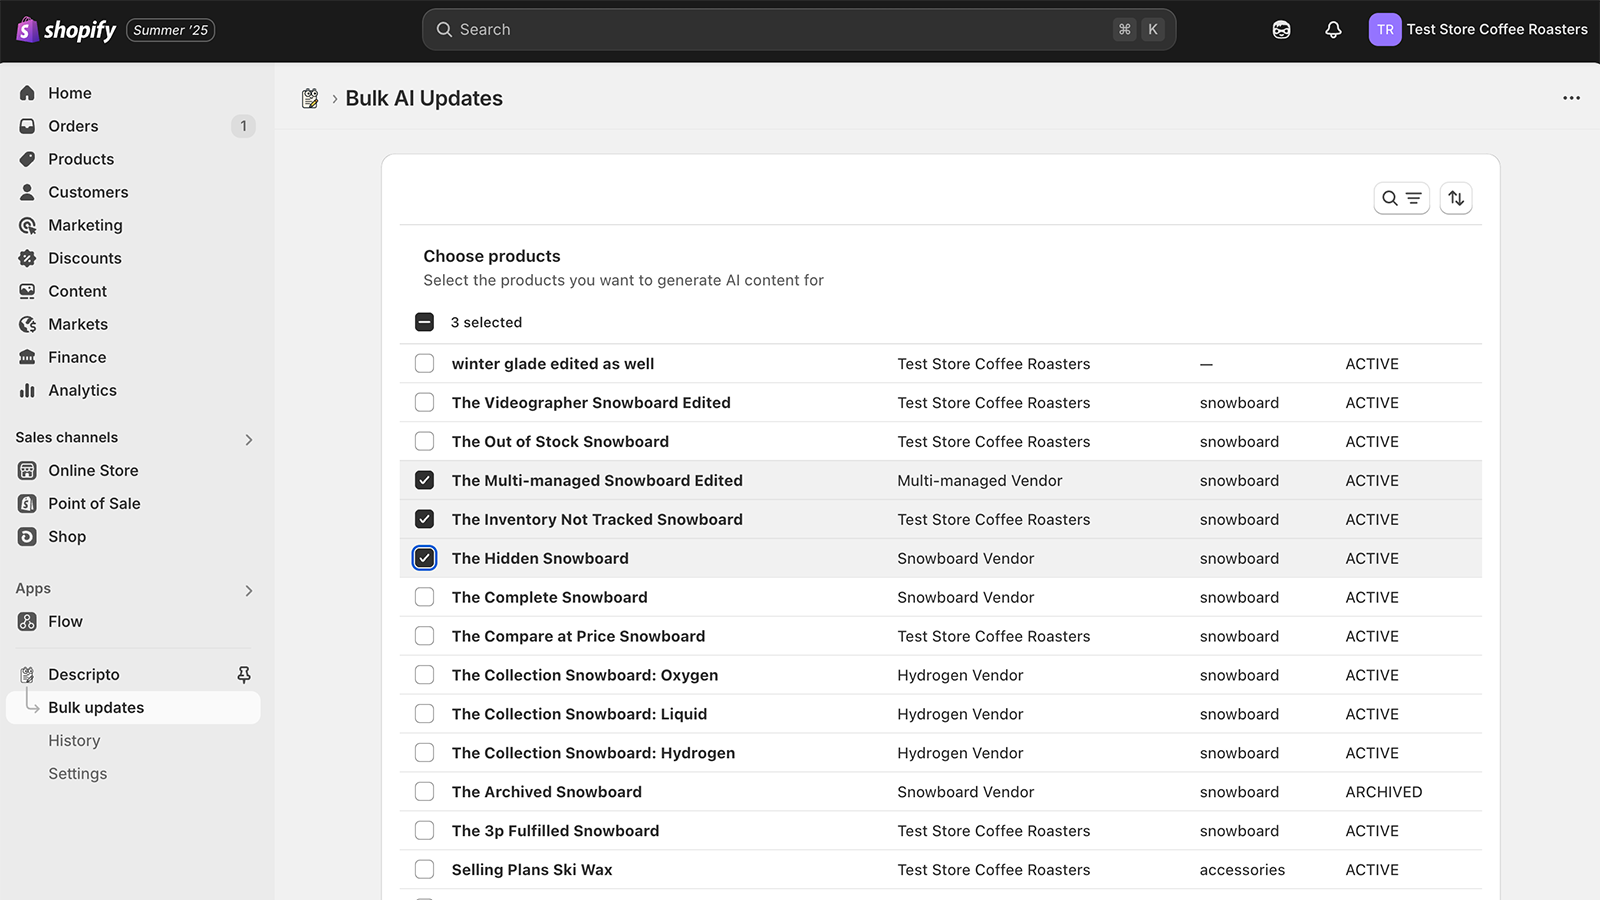Screen dimensions: 1600x900
Task: Expand the Sales channels section chevron
Action: [249, 440]
